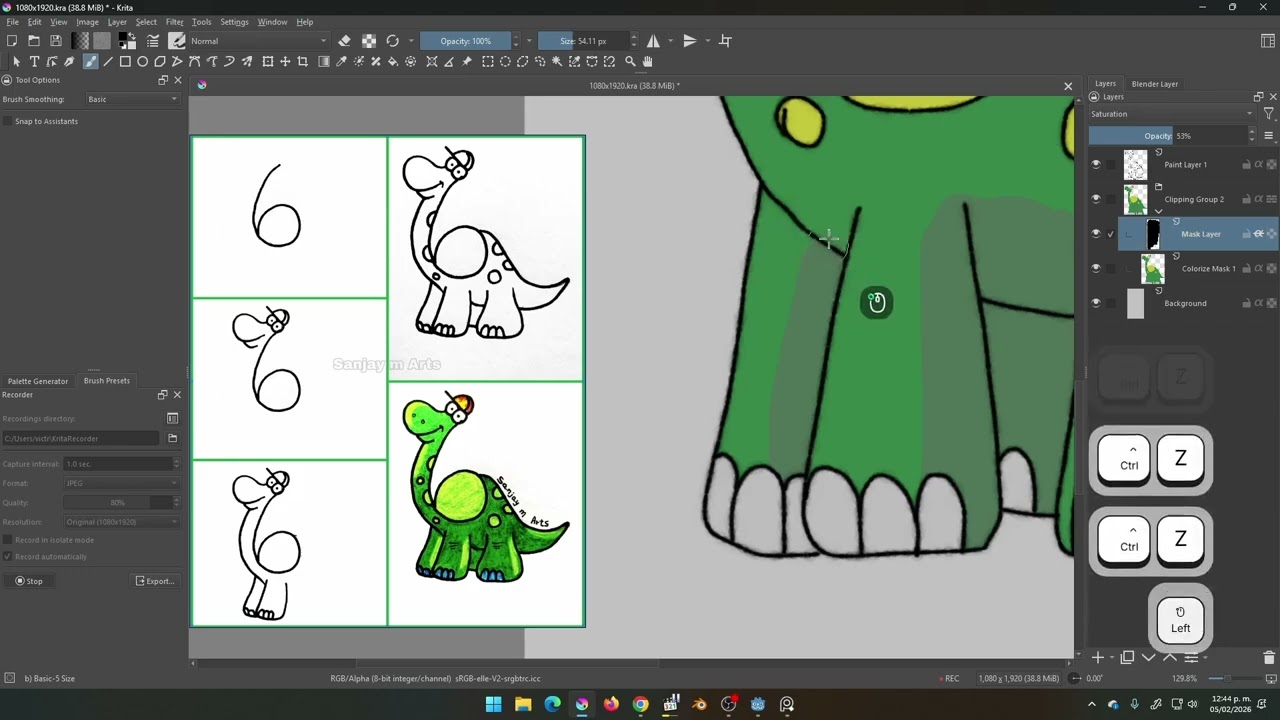Open the Resolution dropdown in Recorder
The image size is (1280, 720).
click(x=121, y=522)
